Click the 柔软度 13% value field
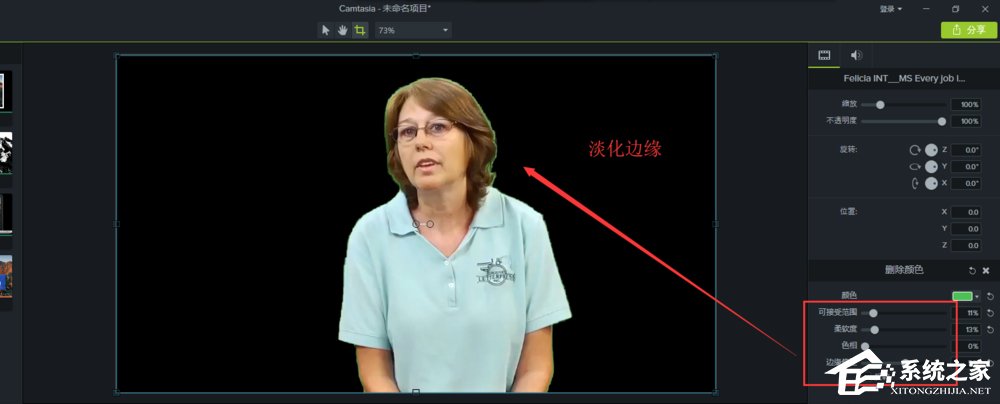The width and height of the screenshot is (1000, 404). point(966,330)
